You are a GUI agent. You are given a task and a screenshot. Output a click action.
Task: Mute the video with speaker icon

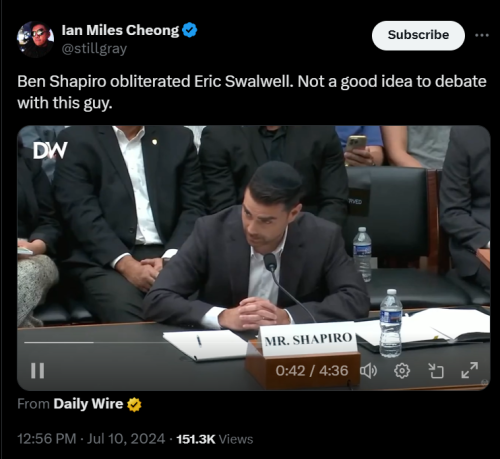click(x=368, y=371)
